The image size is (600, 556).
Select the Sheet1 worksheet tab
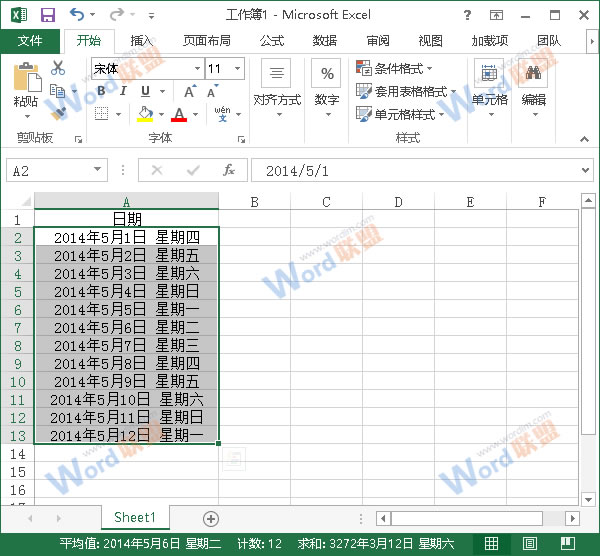(135, 517)
